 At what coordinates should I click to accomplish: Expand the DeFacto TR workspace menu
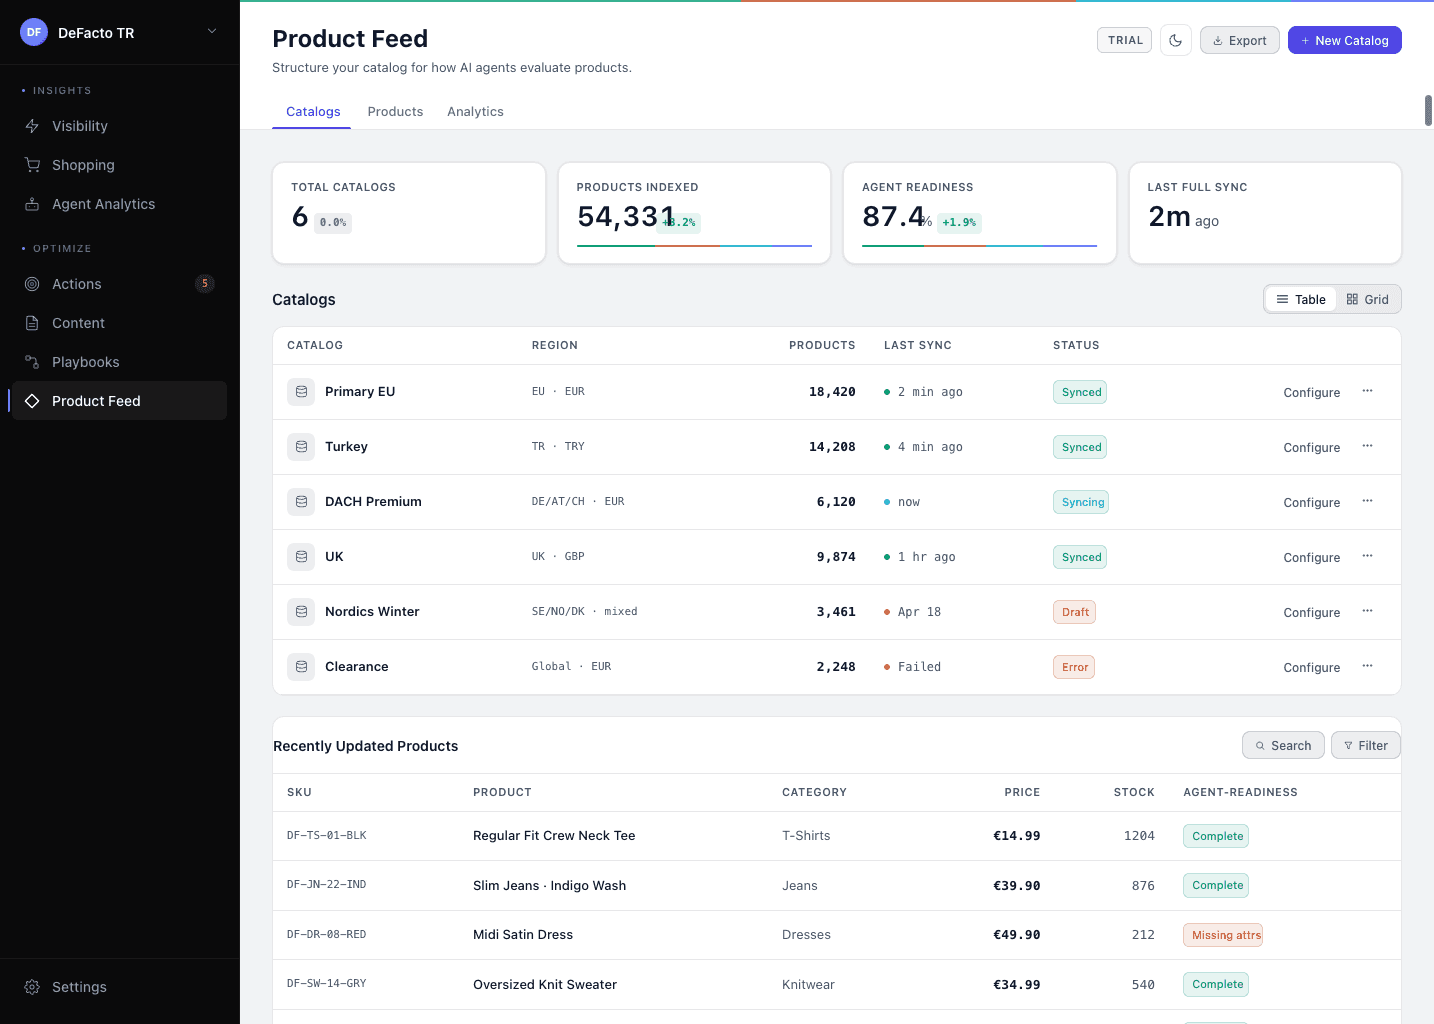click(211, 31)
